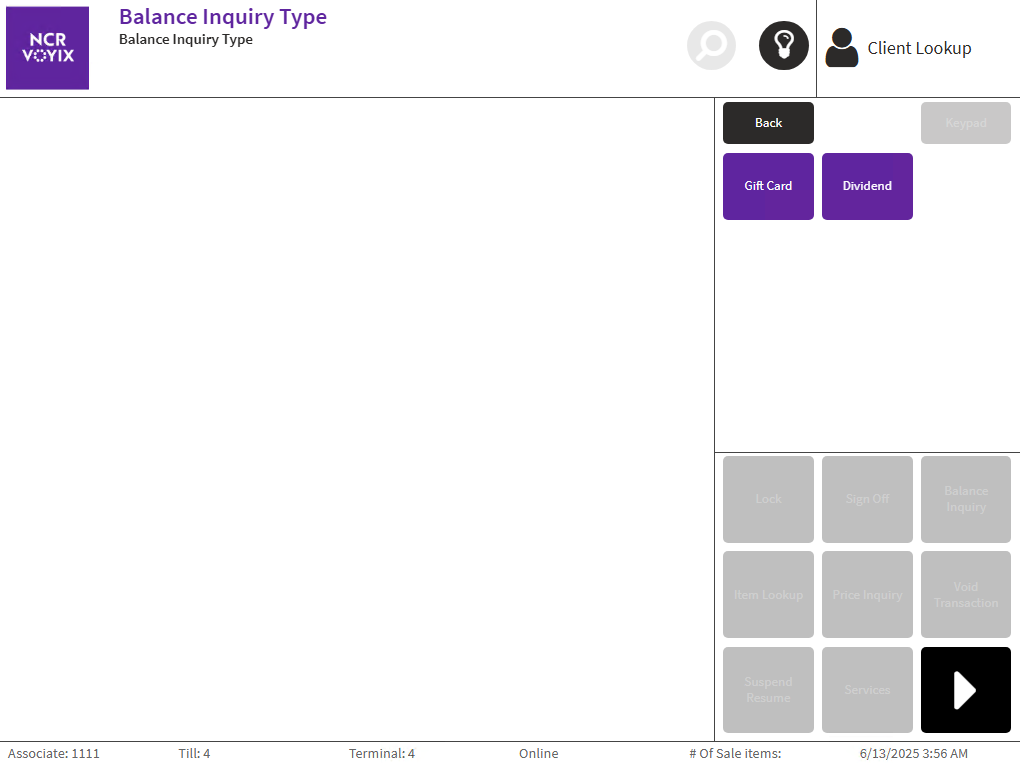Viewport: 1020px width, 763px height.
Task: Open Client Lookup text label
Action: (919, 48)
